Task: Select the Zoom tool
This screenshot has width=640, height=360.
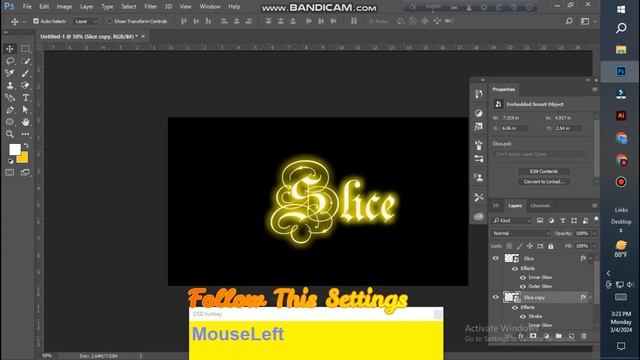Action: pyautogui.click(x=10, y=134)
